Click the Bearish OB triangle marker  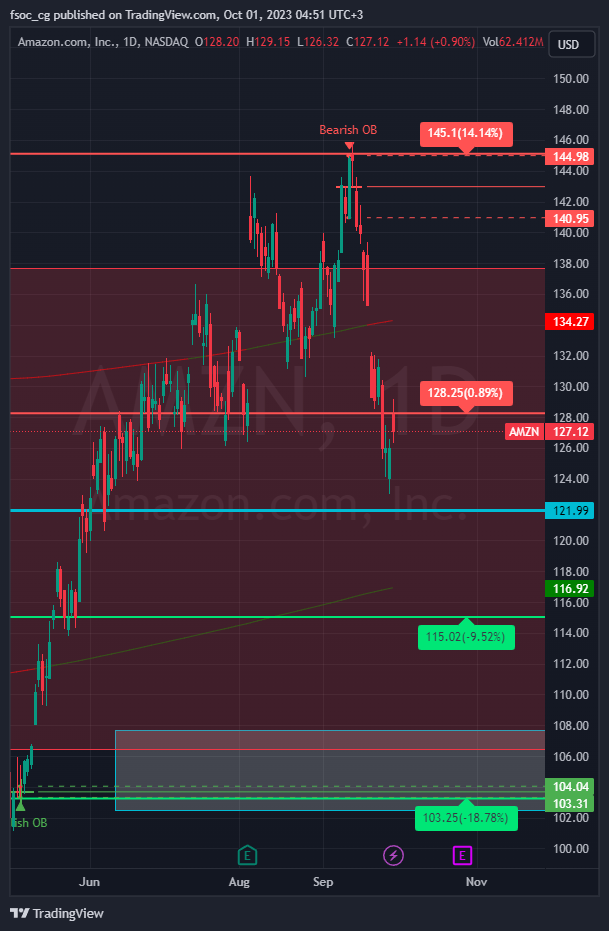tap(349, 146)
